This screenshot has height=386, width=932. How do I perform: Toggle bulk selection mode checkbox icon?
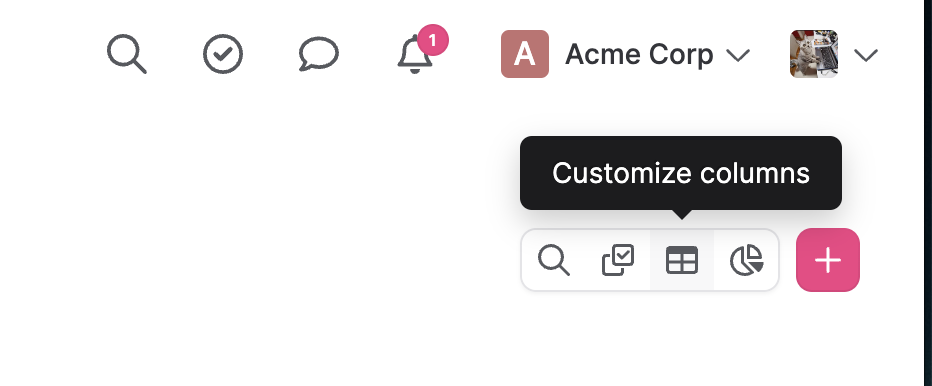coord(618,261)
